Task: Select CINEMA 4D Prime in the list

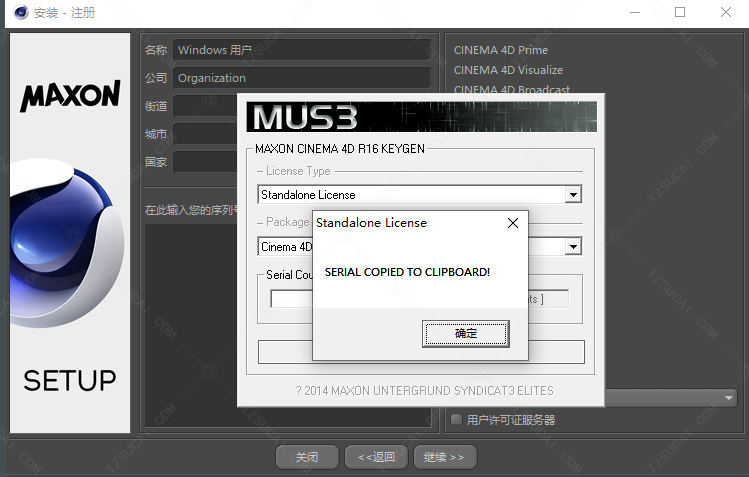Action: coord(501,50)
